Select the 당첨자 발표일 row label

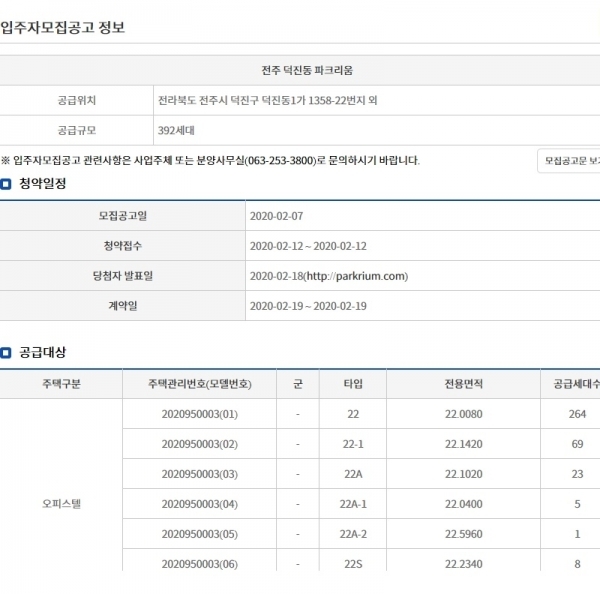[x=122, y=276]
